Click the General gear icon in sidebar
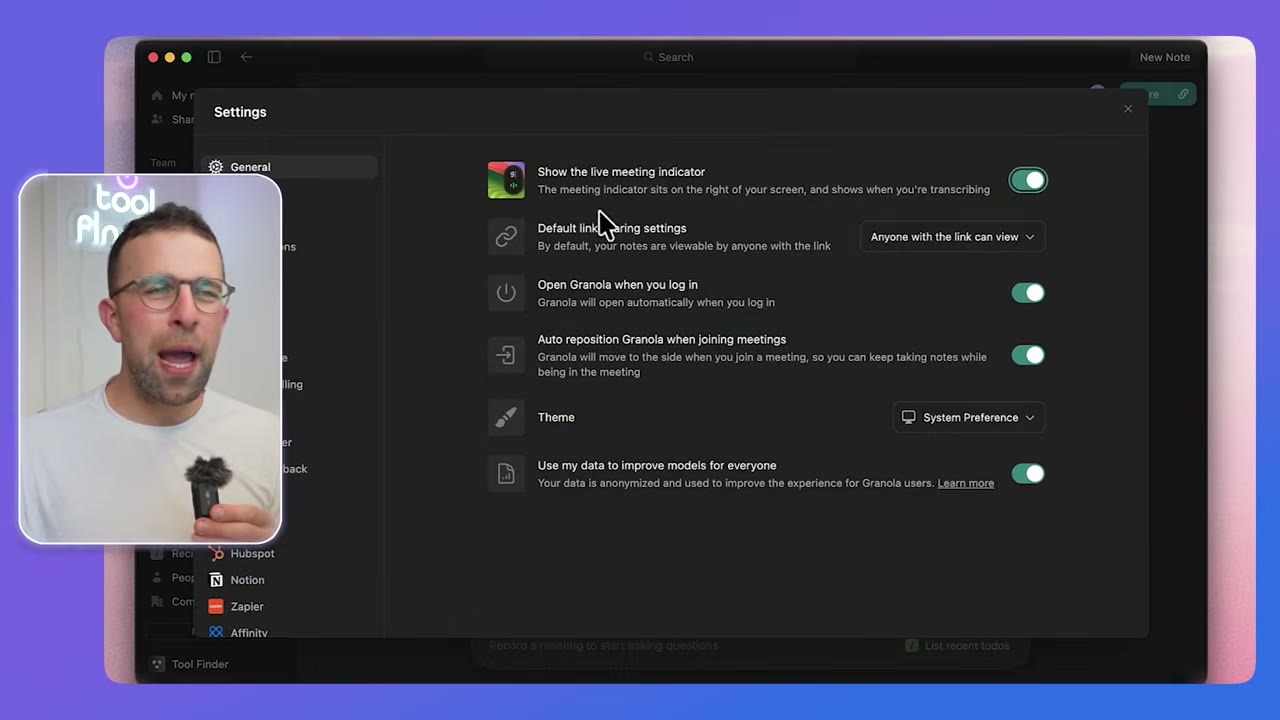Image resolution: width=1280 pixels, height=720 pixels. coord(216,167)
